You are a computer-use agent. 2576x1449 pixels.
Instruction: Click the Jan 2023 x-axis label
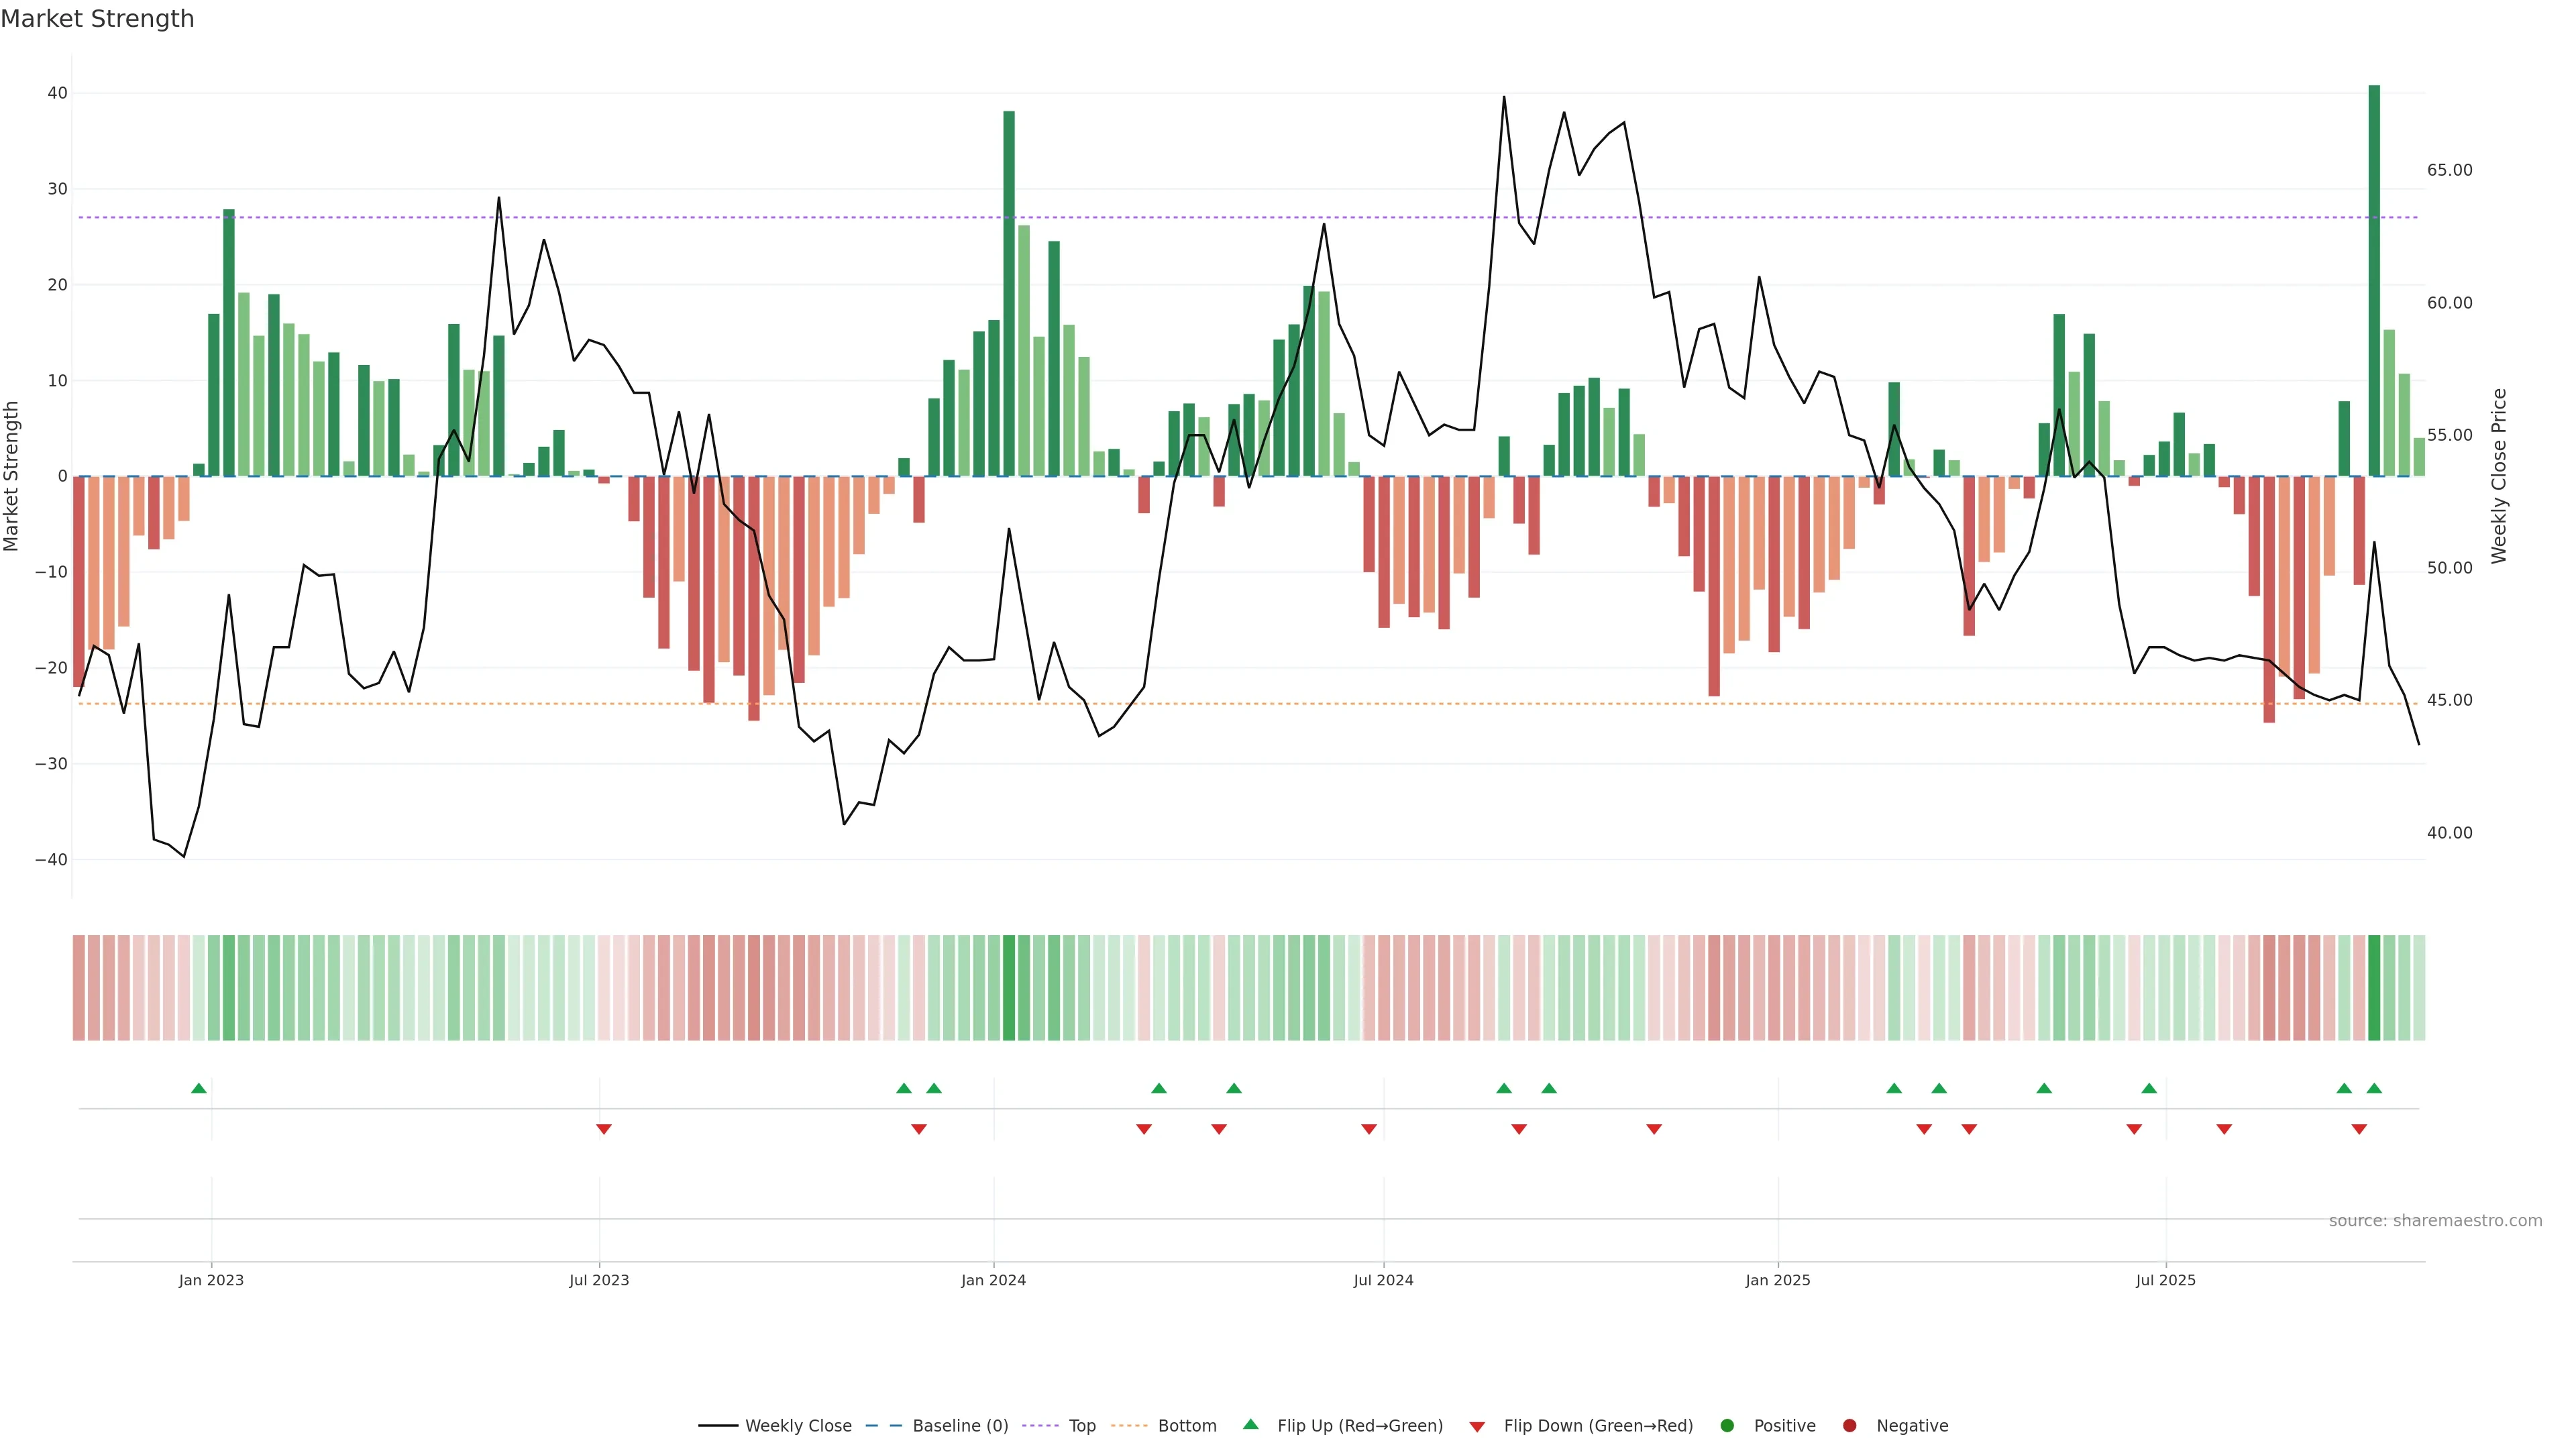coord(211,1280)
